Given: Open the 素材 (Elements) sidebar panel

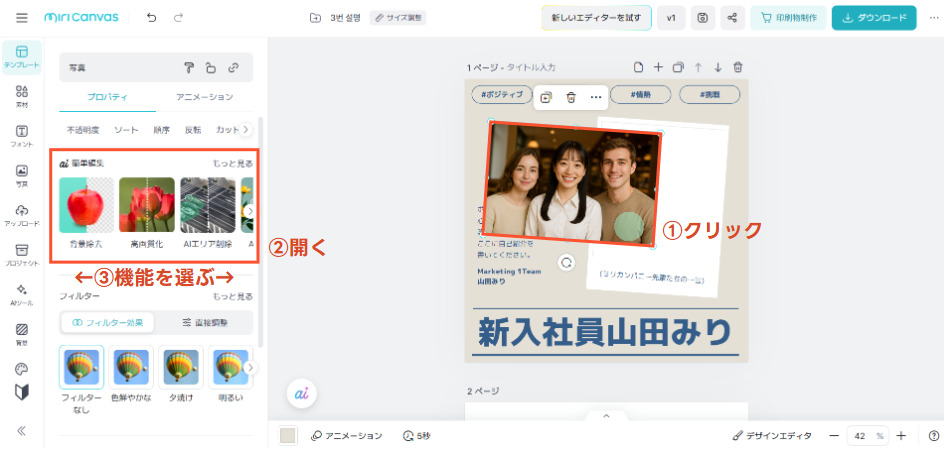Looking at the screenshot, I should pyautogui.click(x=22, y=96).
